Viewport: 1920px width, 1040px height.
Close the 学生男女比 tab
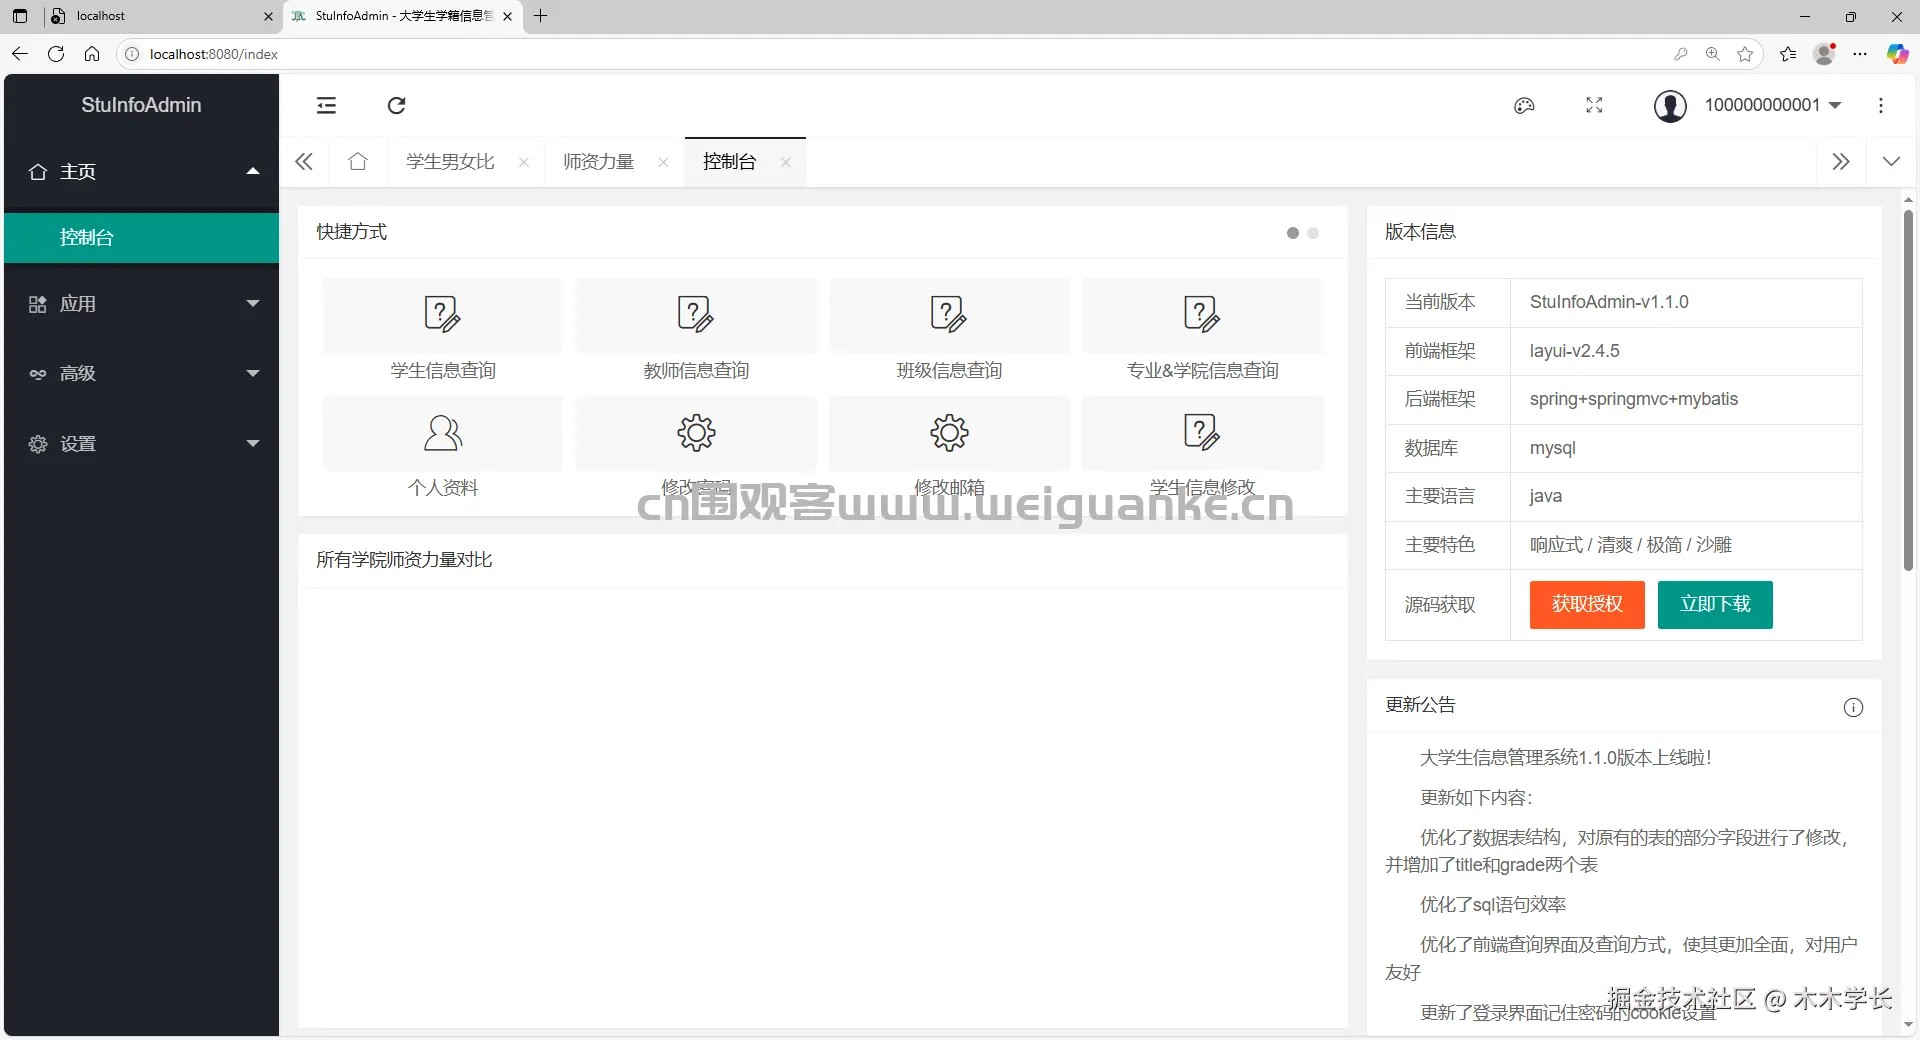coord(524,162)
